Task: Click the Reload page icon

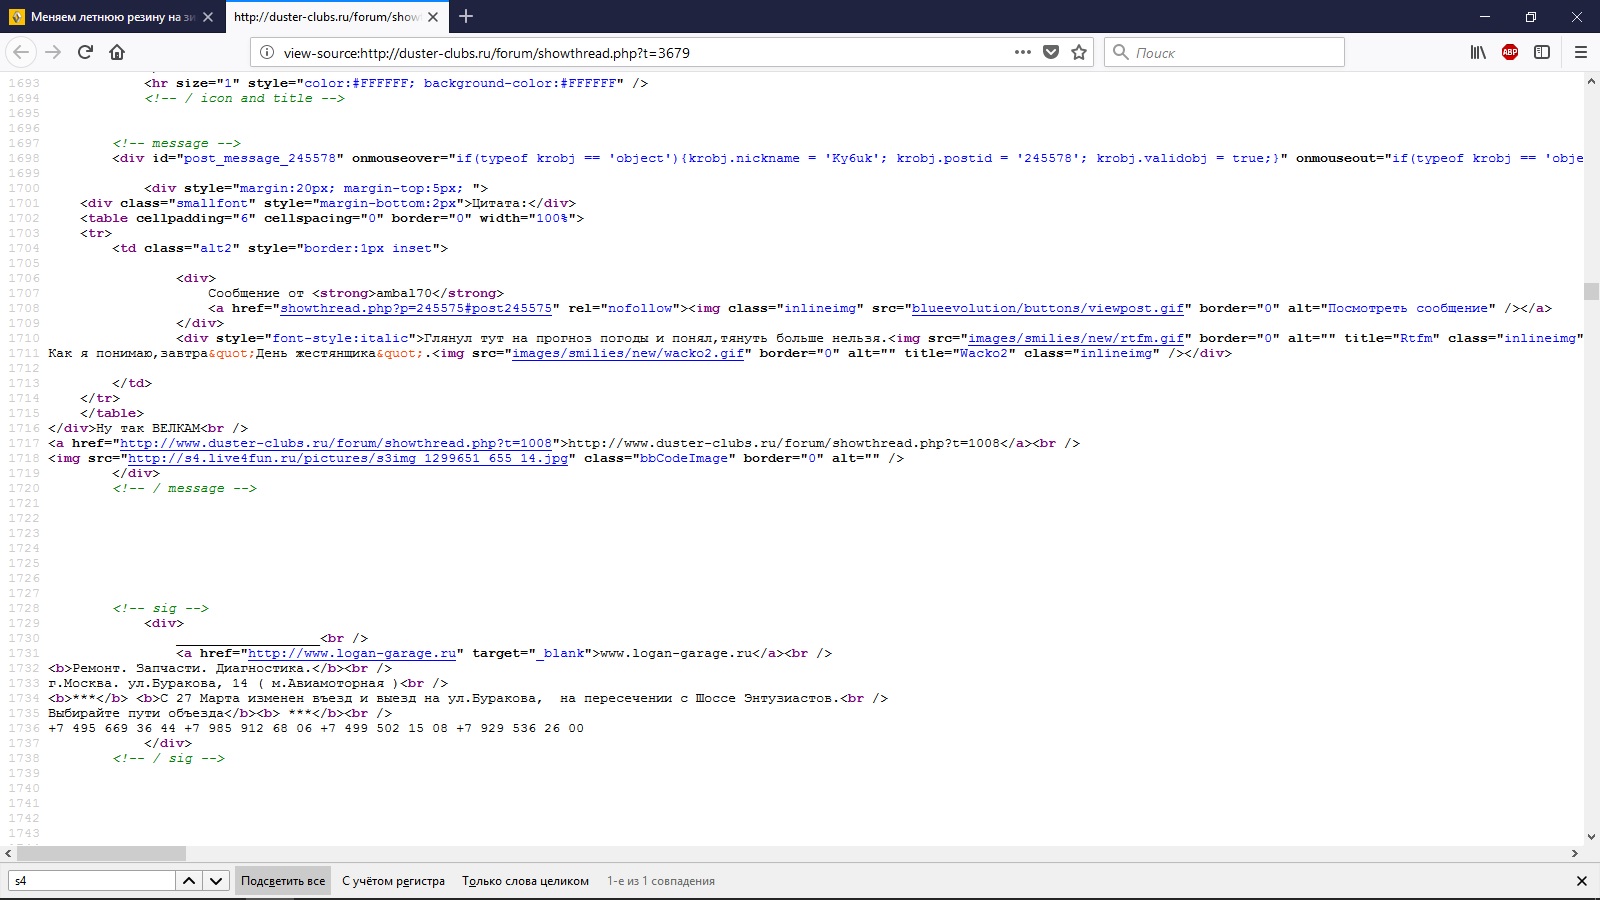Action: point(85,52)
